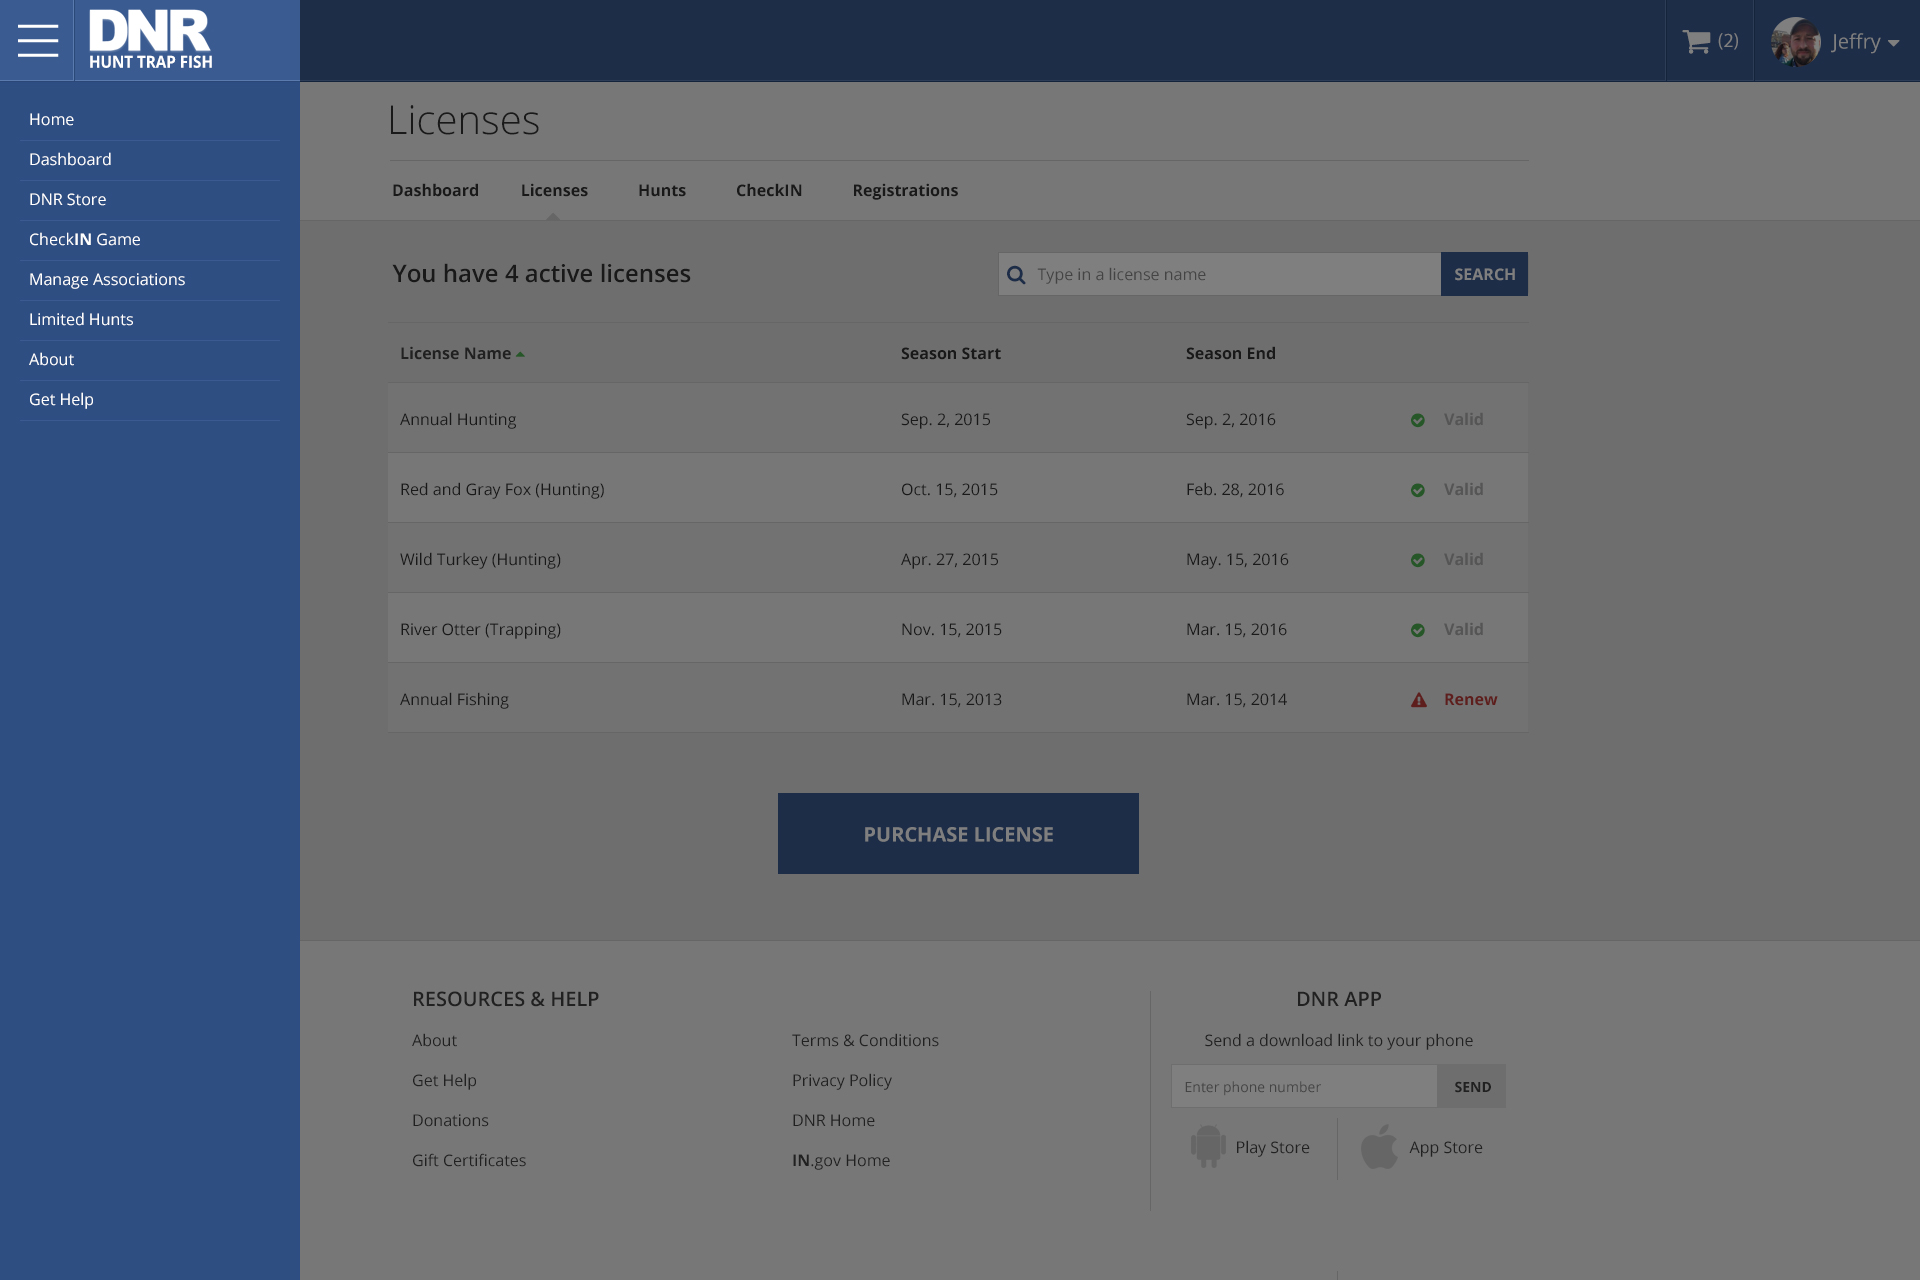Open the hamburger menu icon
This screenshot has width=1920, height=1280.
point(37,41)
